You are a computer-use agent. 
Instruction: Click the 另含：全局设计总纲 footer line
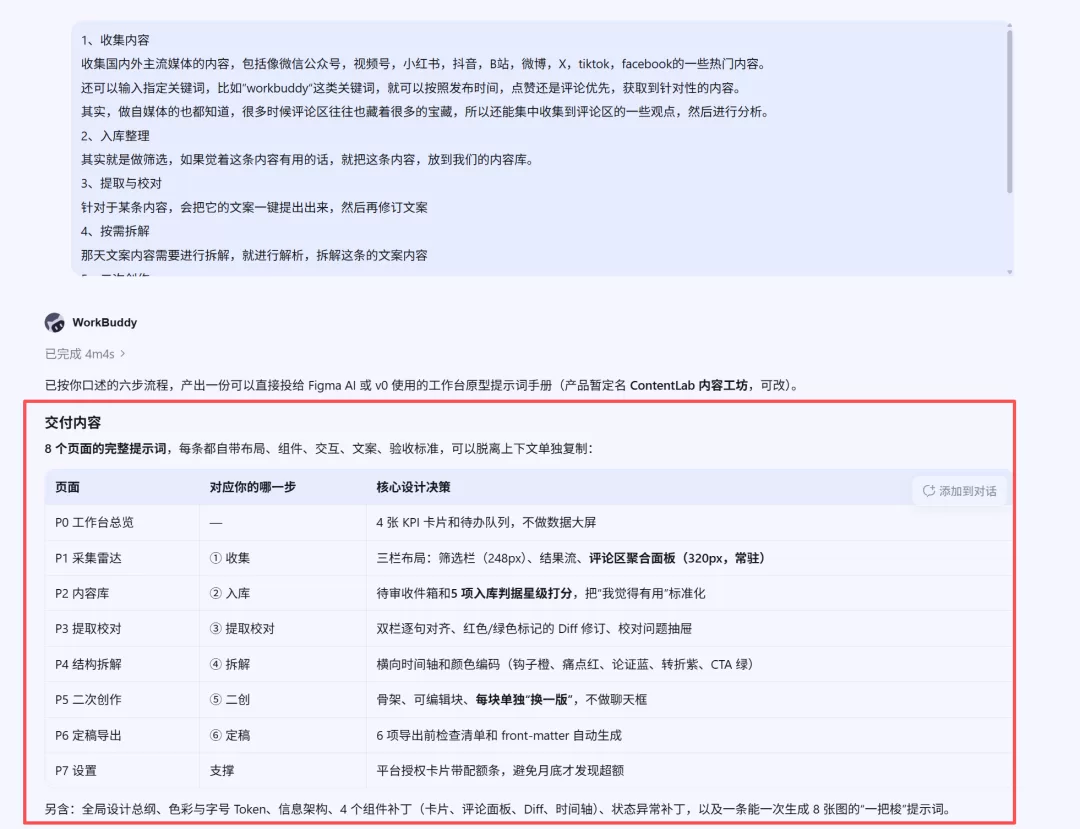point(497,809)
